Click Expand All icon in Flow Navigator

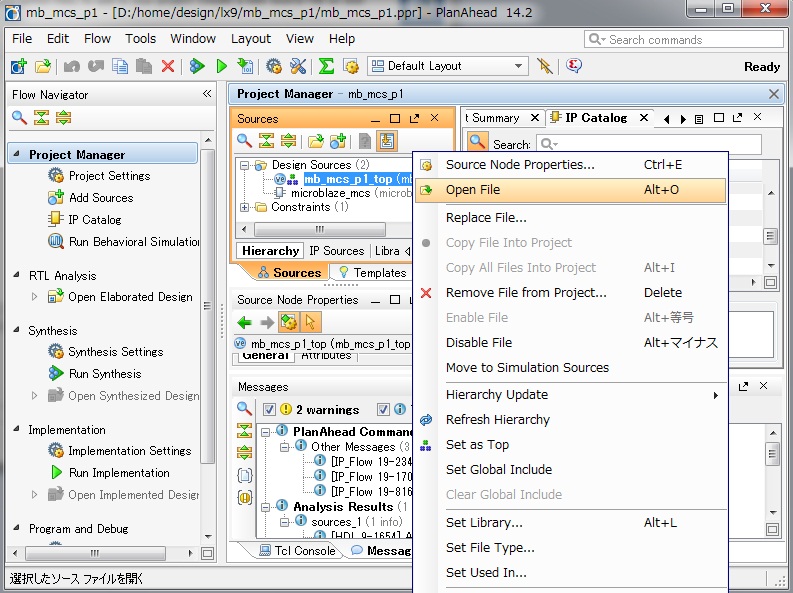click(x=64, y=118)
